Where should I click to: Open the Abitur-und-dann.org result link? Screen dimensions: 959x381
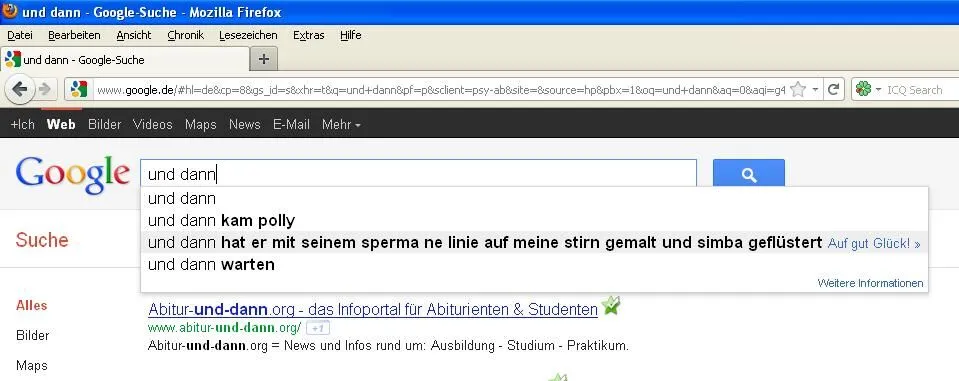372,309
